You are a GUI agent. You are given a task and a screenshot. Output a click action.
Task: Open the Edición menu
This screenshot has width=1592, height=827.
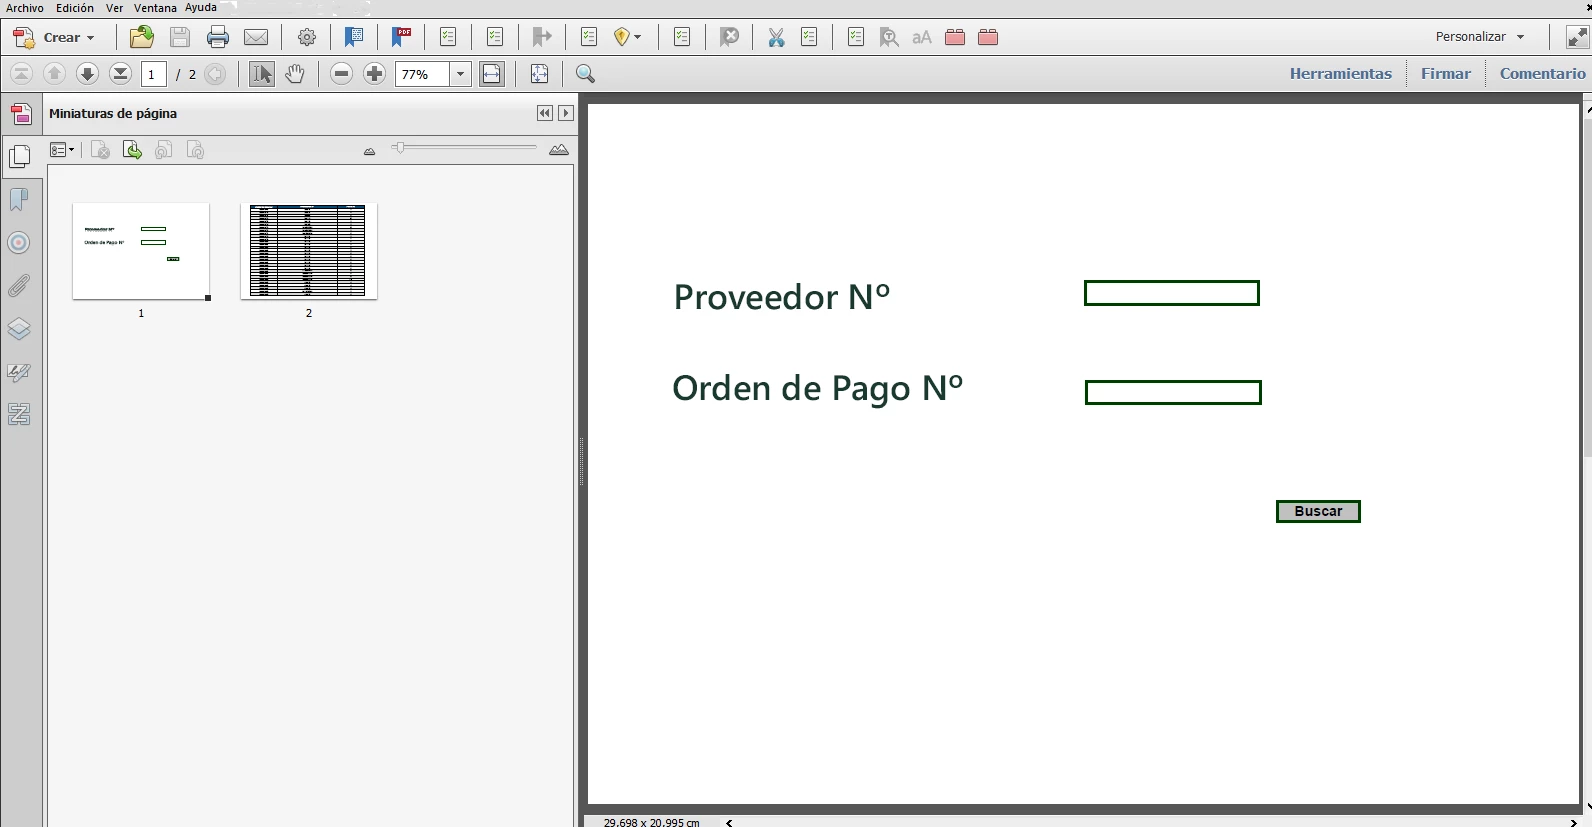coord(75,7)
